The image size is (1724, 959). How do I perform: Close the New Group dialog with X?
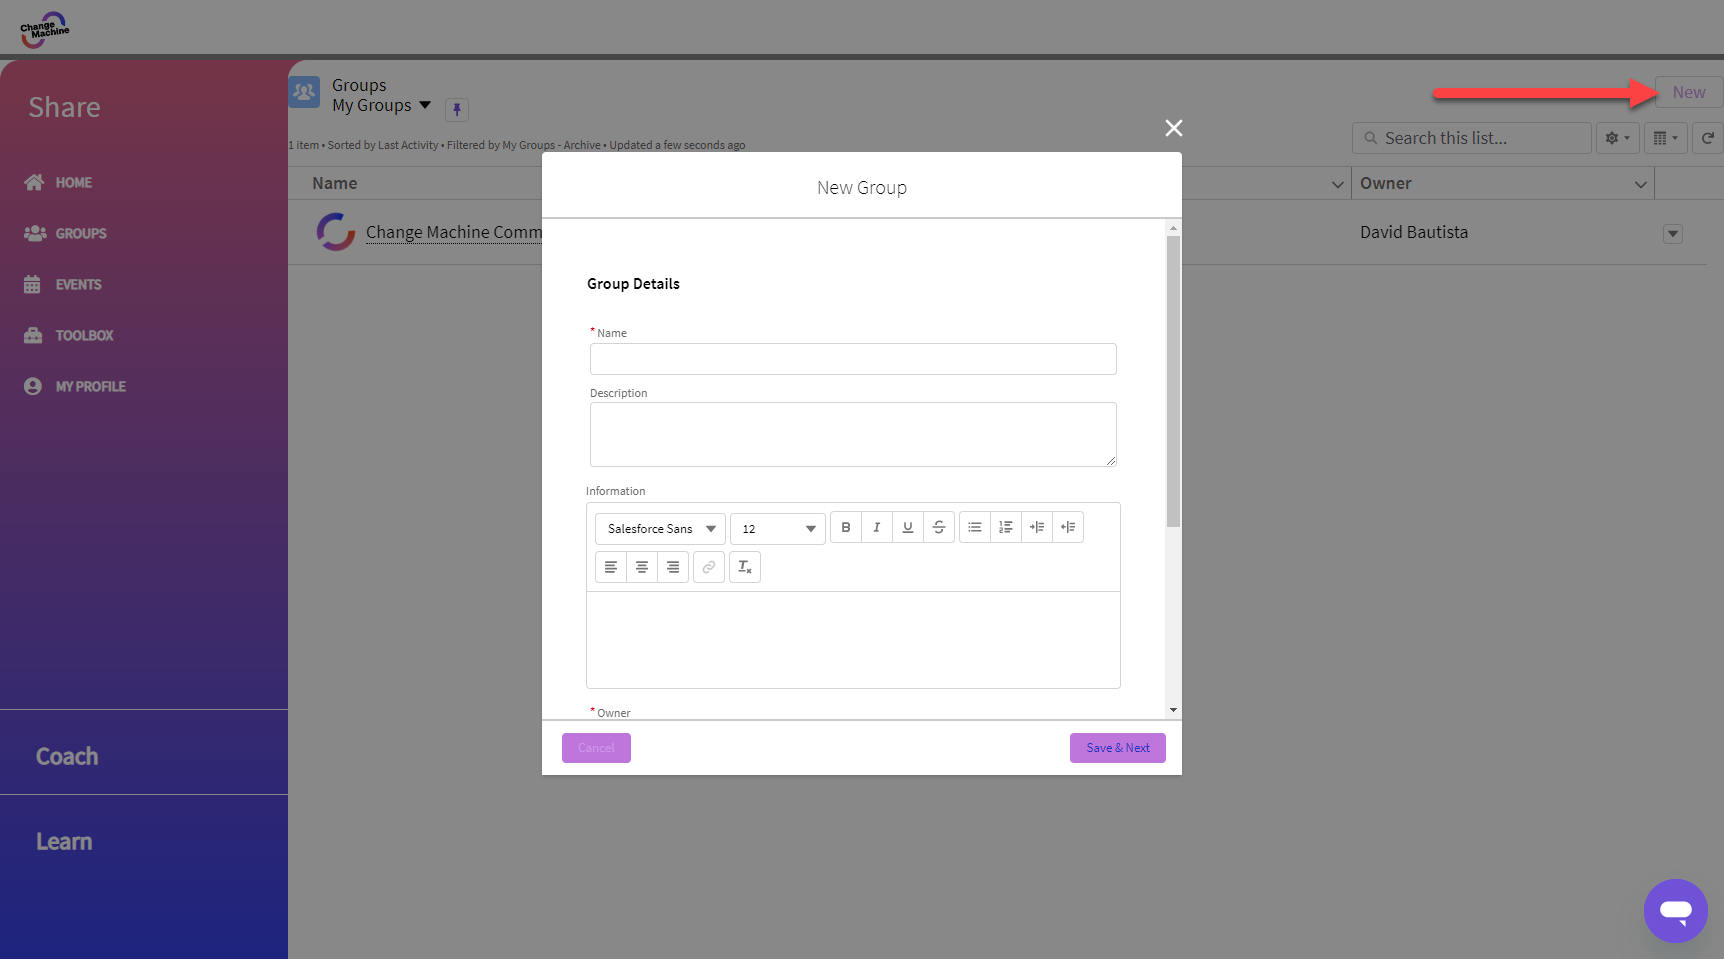[1174, 128]
